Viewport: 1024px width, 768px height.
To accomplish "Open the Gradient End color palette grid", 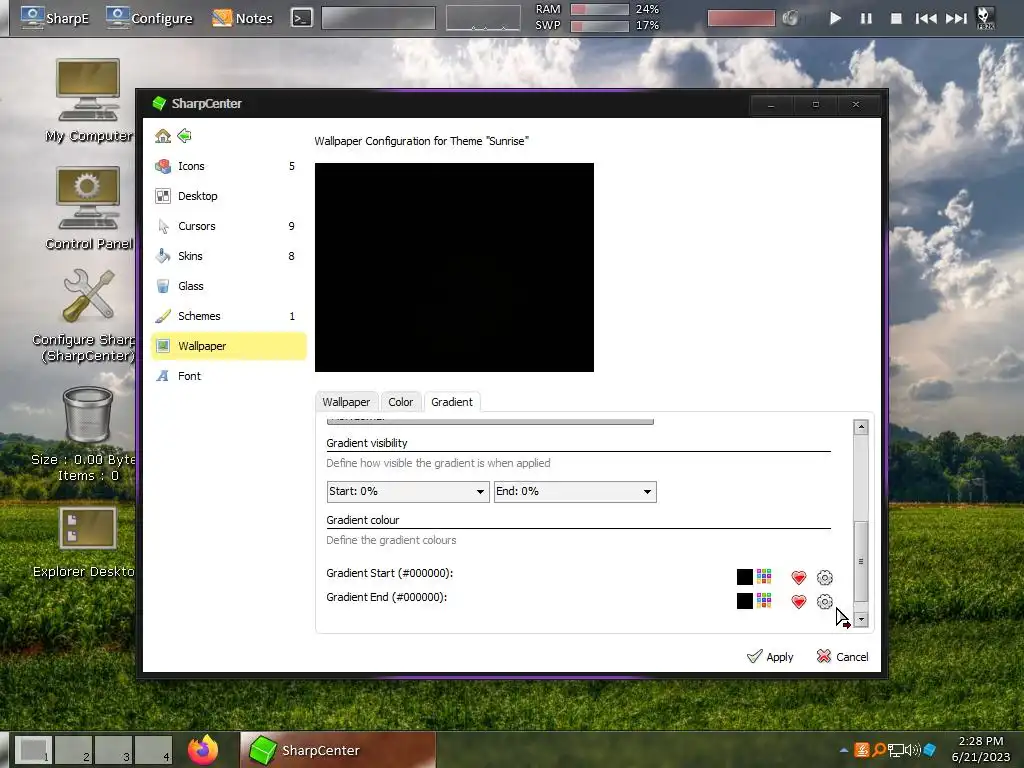I will click(764, 600).
